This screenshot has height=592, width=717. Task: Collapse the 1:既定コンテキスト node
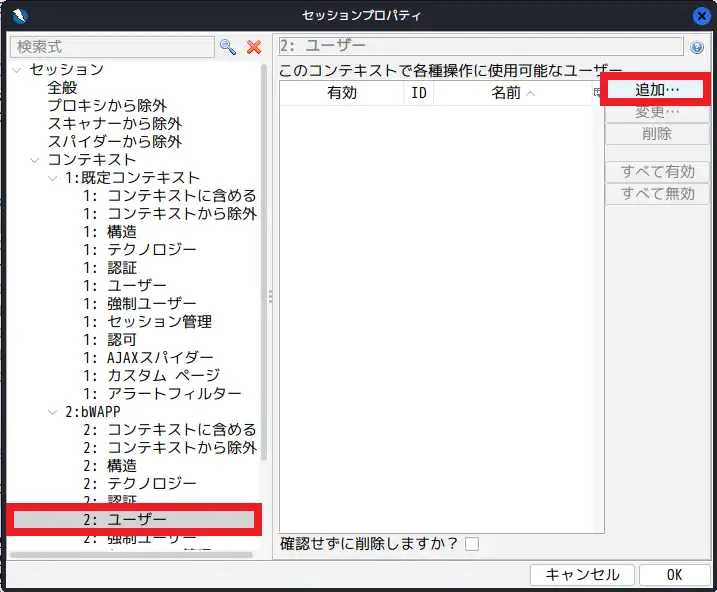54,178
